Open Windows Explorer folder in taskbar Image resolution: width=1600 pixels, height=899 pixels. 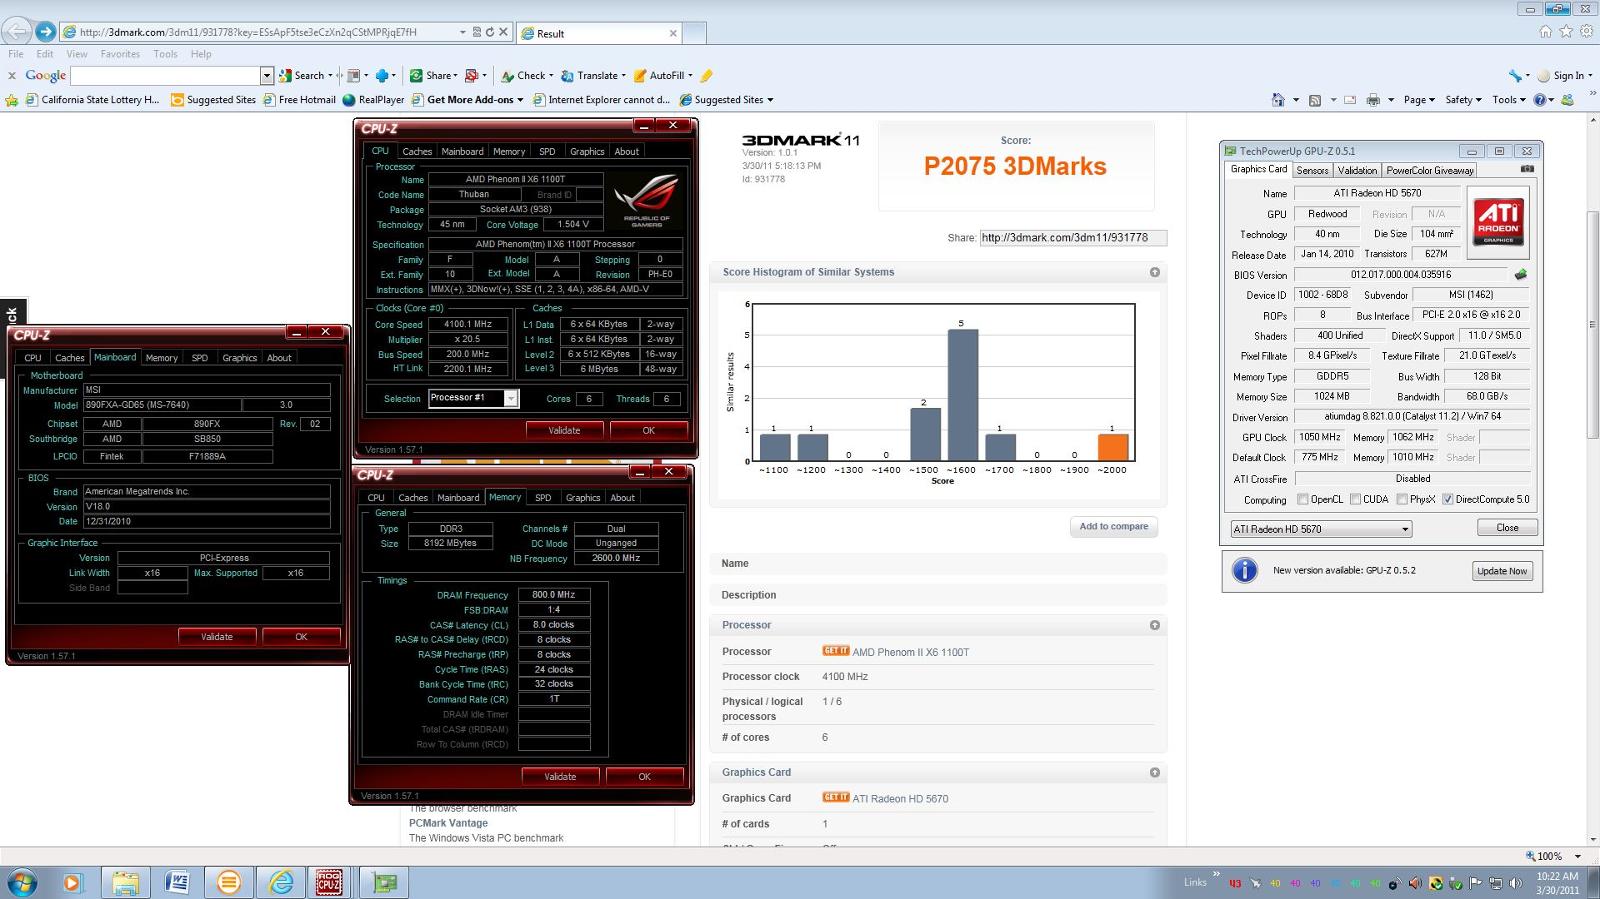[x=125, y=882]
